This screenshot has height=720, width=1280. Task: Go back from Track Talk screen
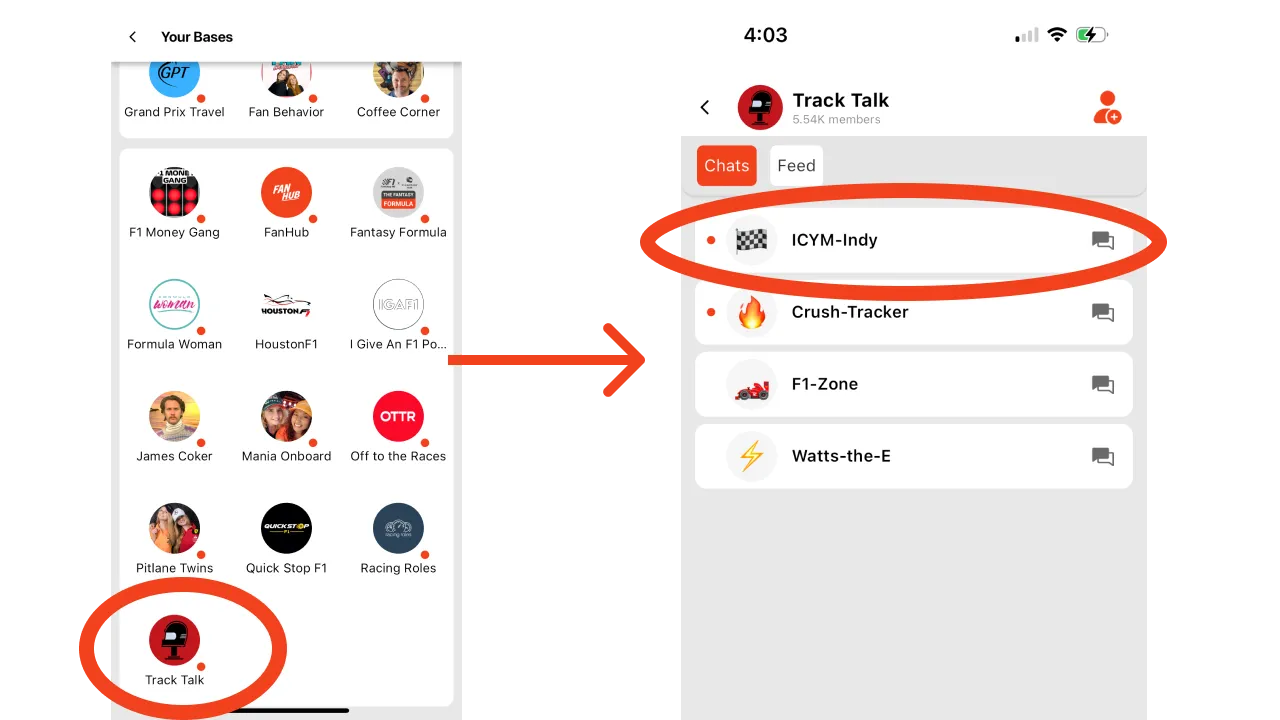click(705, 107)
